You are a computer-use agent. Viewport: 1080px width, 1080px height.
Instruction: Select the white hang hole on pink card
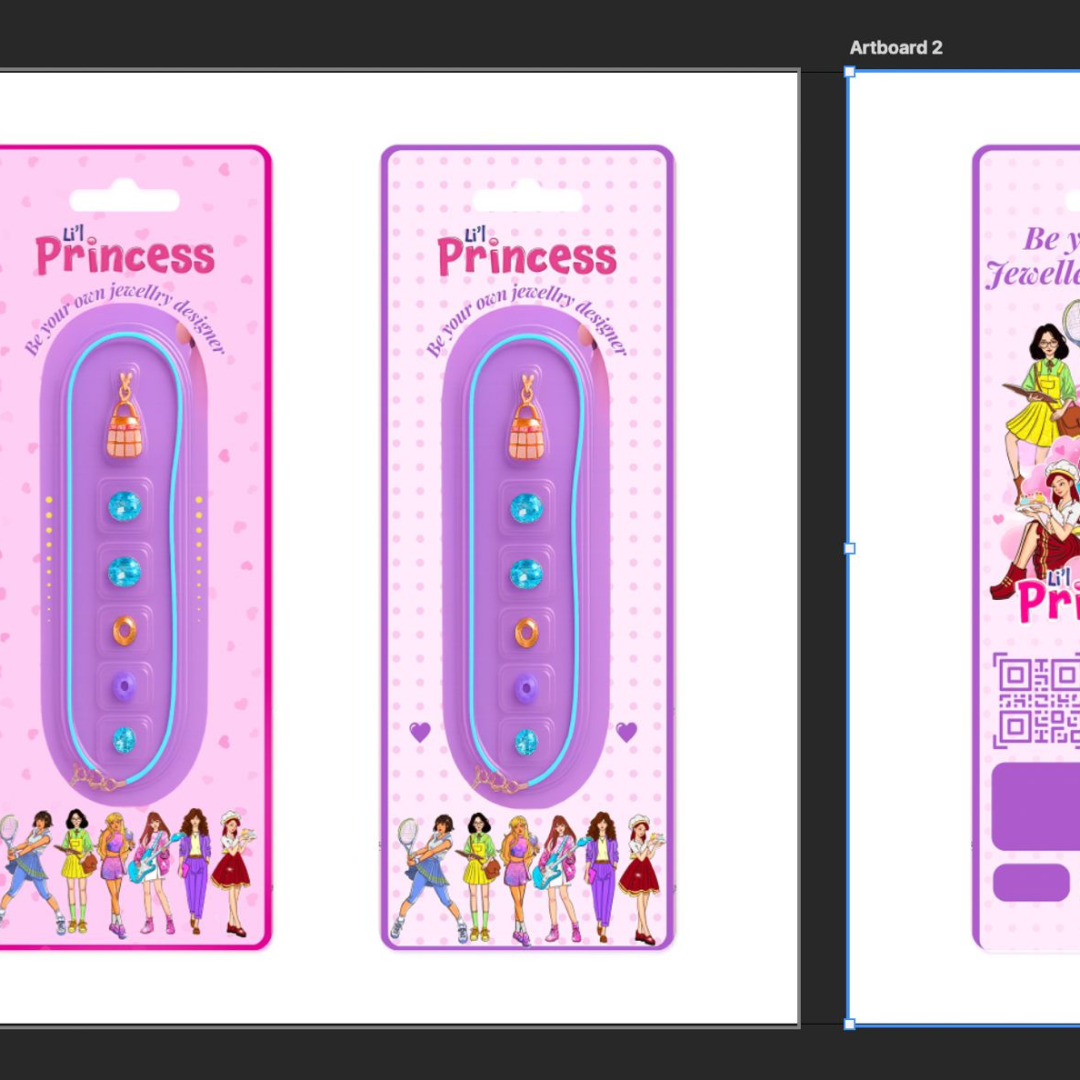click(x=125, y=196)
